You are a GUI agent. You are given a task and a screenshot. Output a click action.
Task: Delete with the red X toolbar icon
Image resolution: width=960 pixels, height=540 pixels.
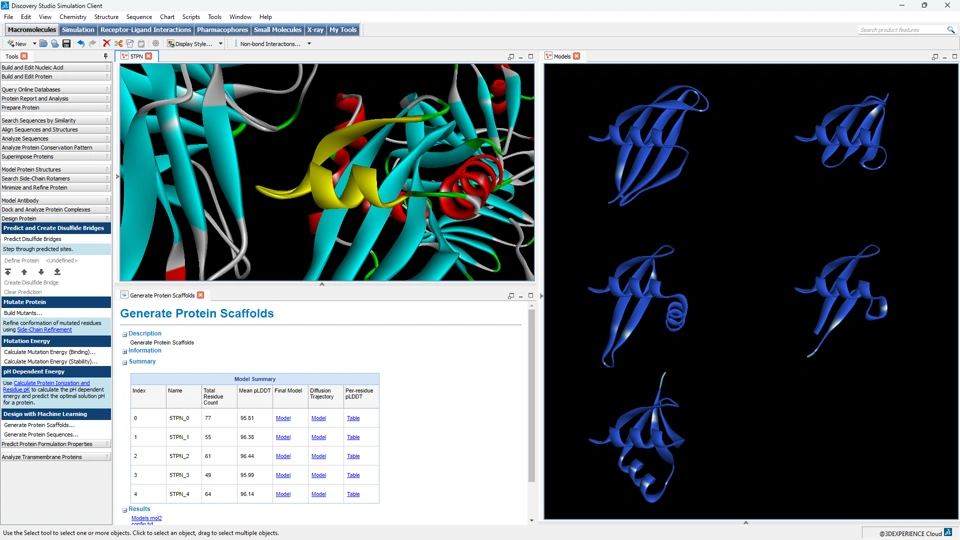click(x=107, y=43)
